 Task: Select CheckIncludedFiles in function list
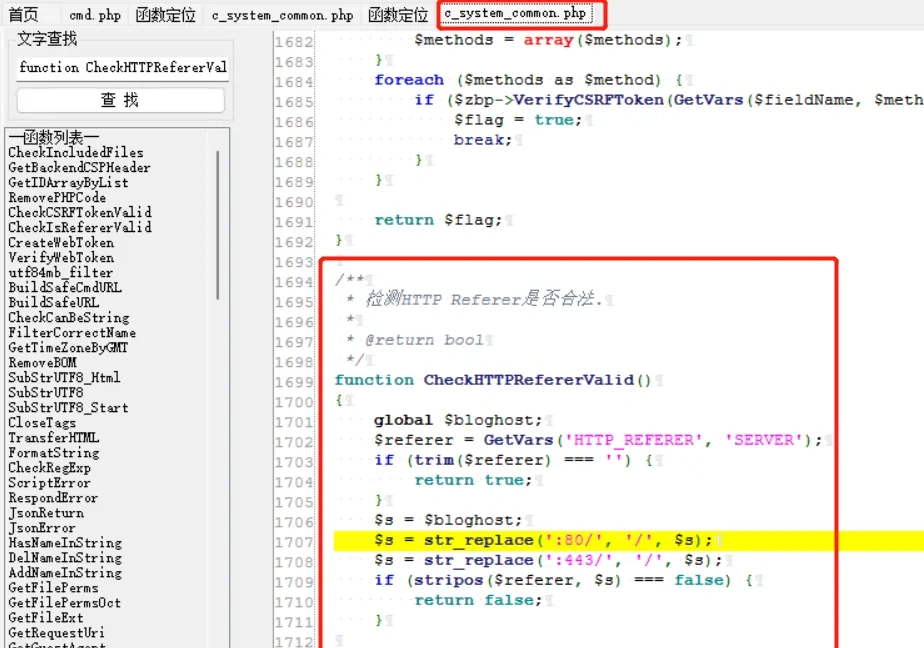tap(75, 153)
